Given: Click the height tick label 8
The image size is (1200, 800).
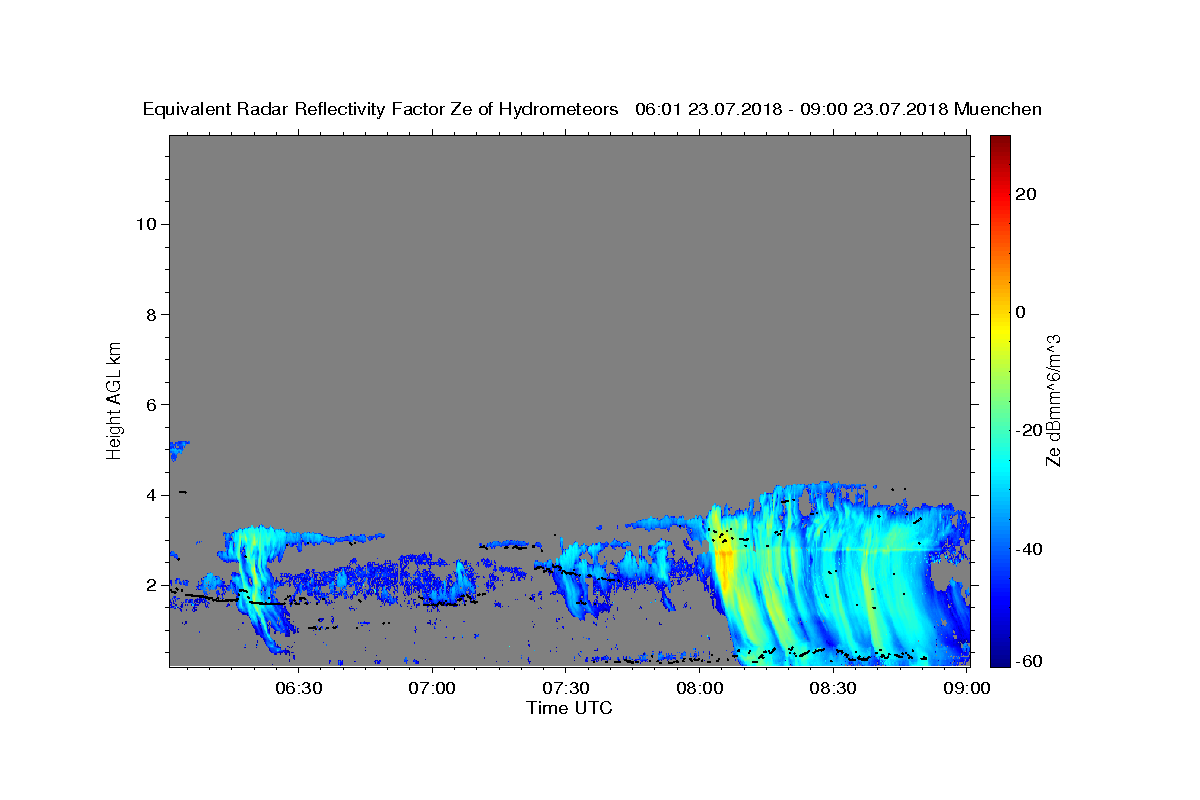Looking at the screenshot, I should click(152, 314).
